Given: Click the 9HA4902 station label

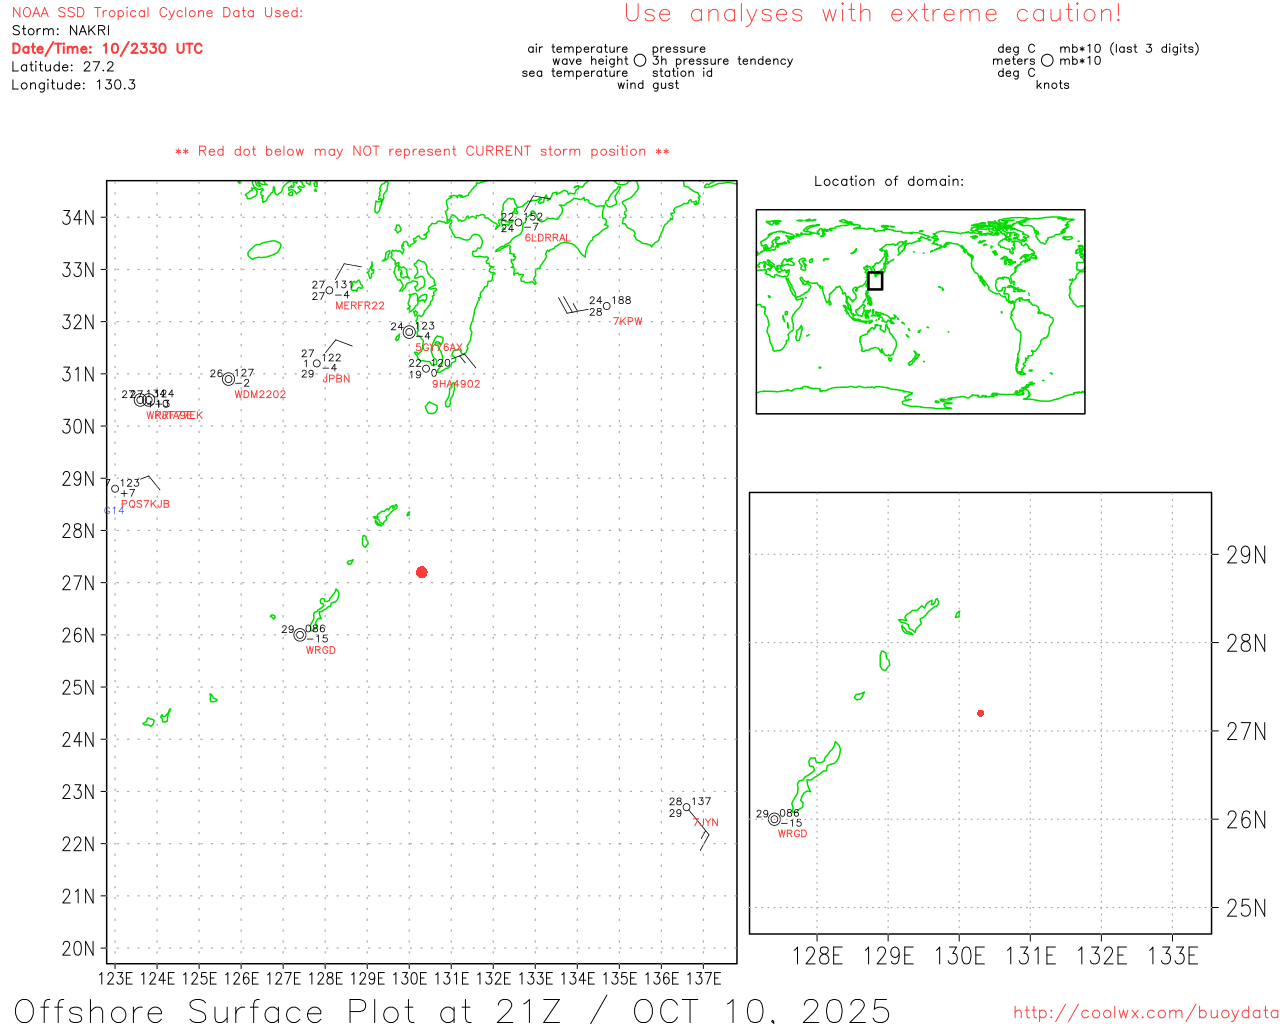Looking at the screenshot, I should [x=456, y=384].
